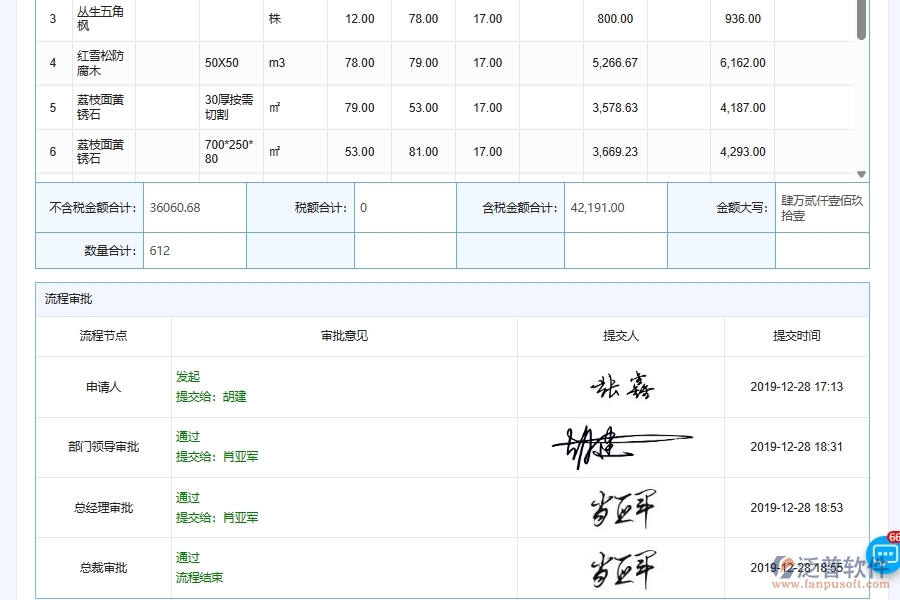Click 通过 in the 部门领导审批 row
Viewport: 900px width, 600px height.
[187, 437]
